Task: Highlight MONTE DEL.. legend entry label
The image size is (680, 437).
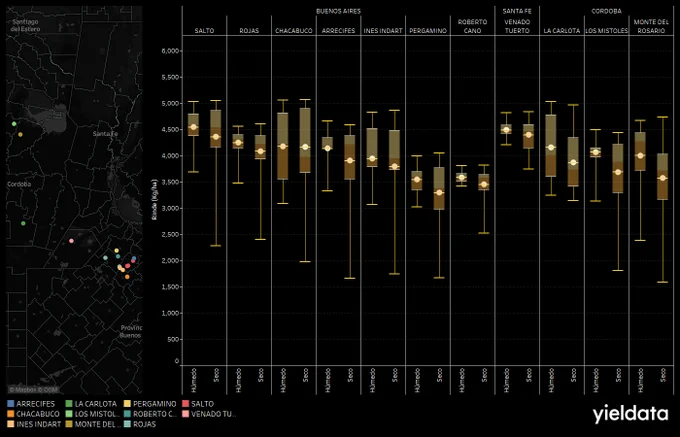Action: (98, 424)
